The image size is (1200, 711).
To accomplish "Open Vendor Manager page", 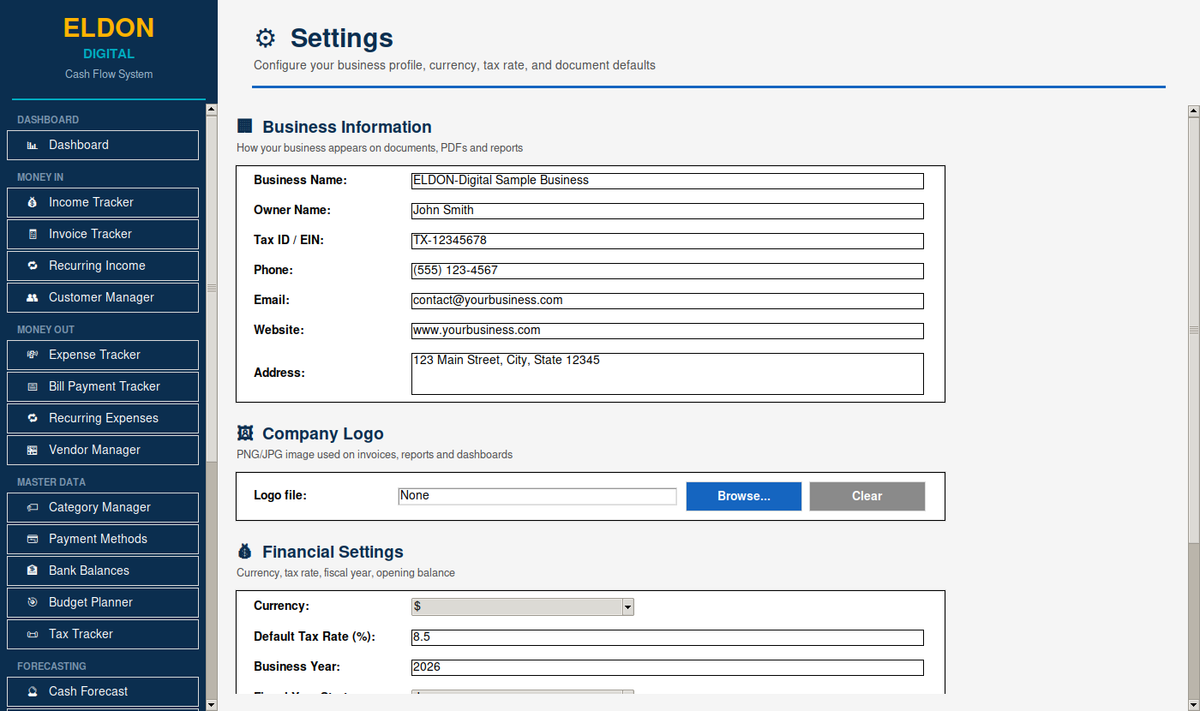I will (x=103, y=451).
